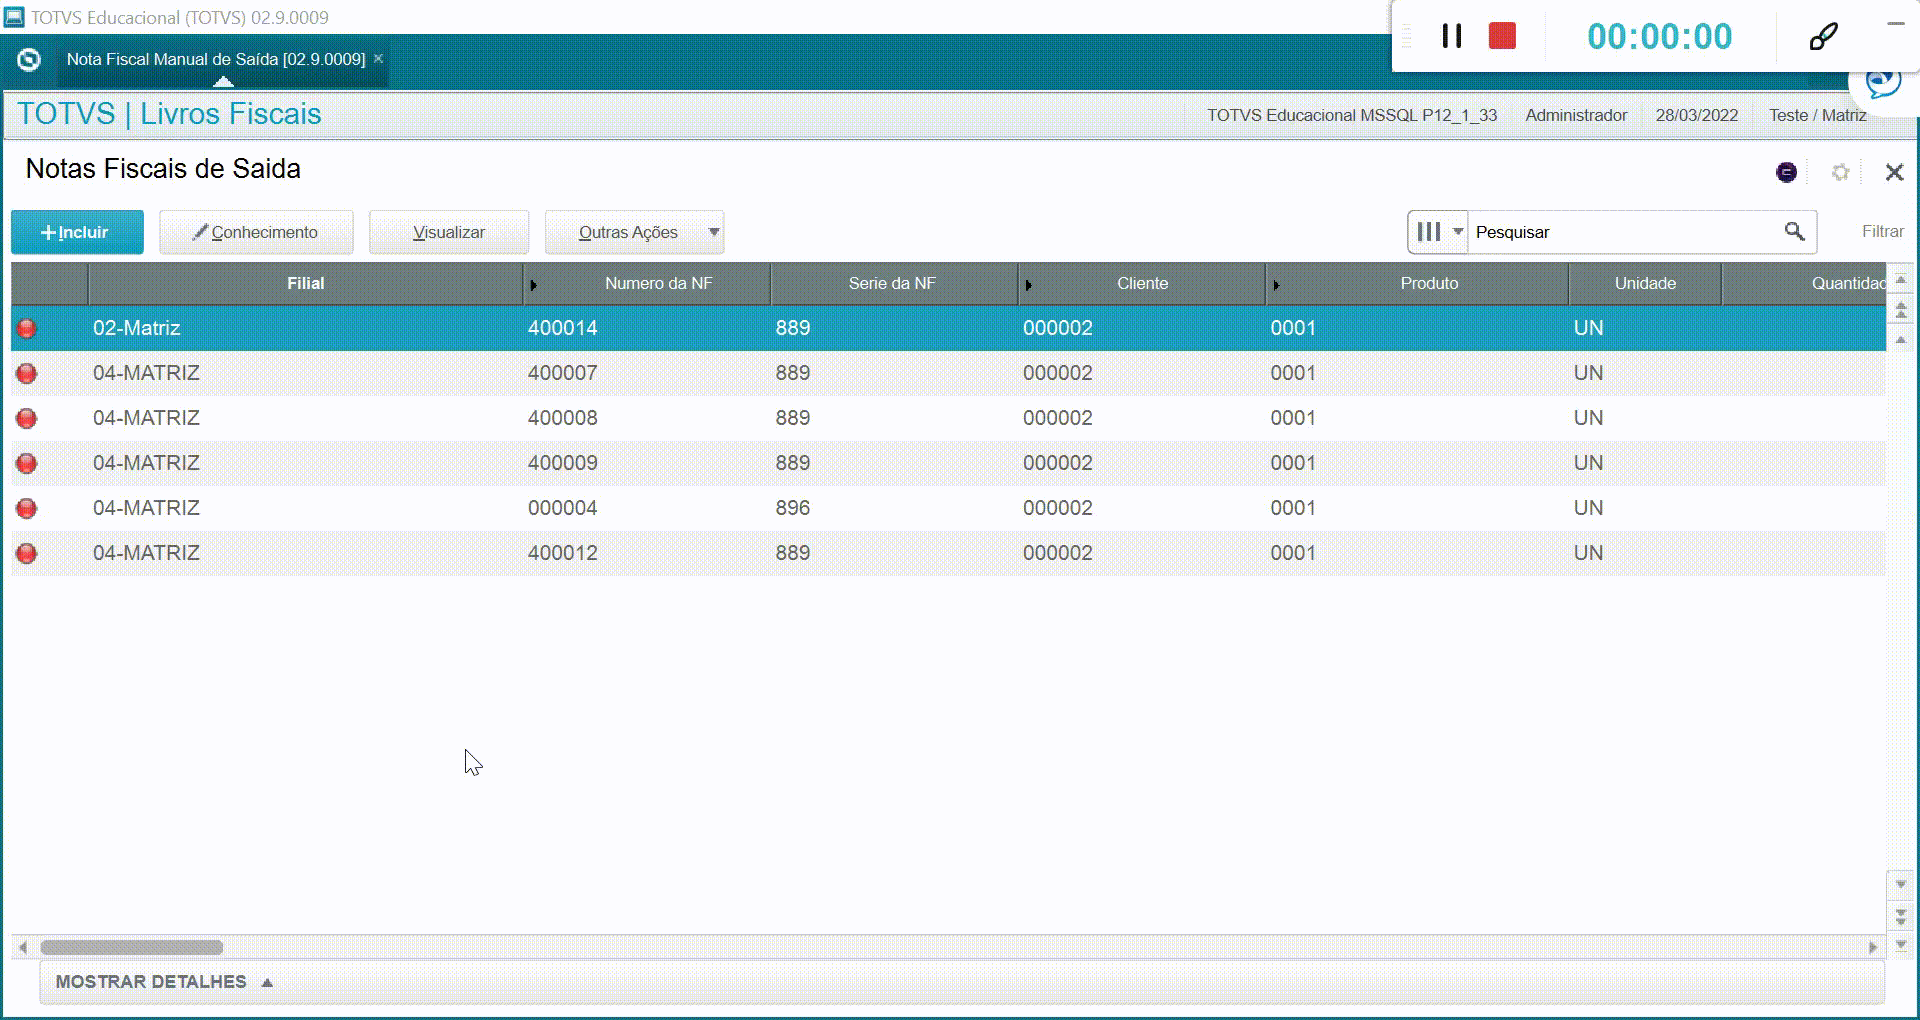Click page-down double arrow in scrollbar
This screenshot has width=1920, height=1020.
pyautogui.click(x=1901, y=915)
